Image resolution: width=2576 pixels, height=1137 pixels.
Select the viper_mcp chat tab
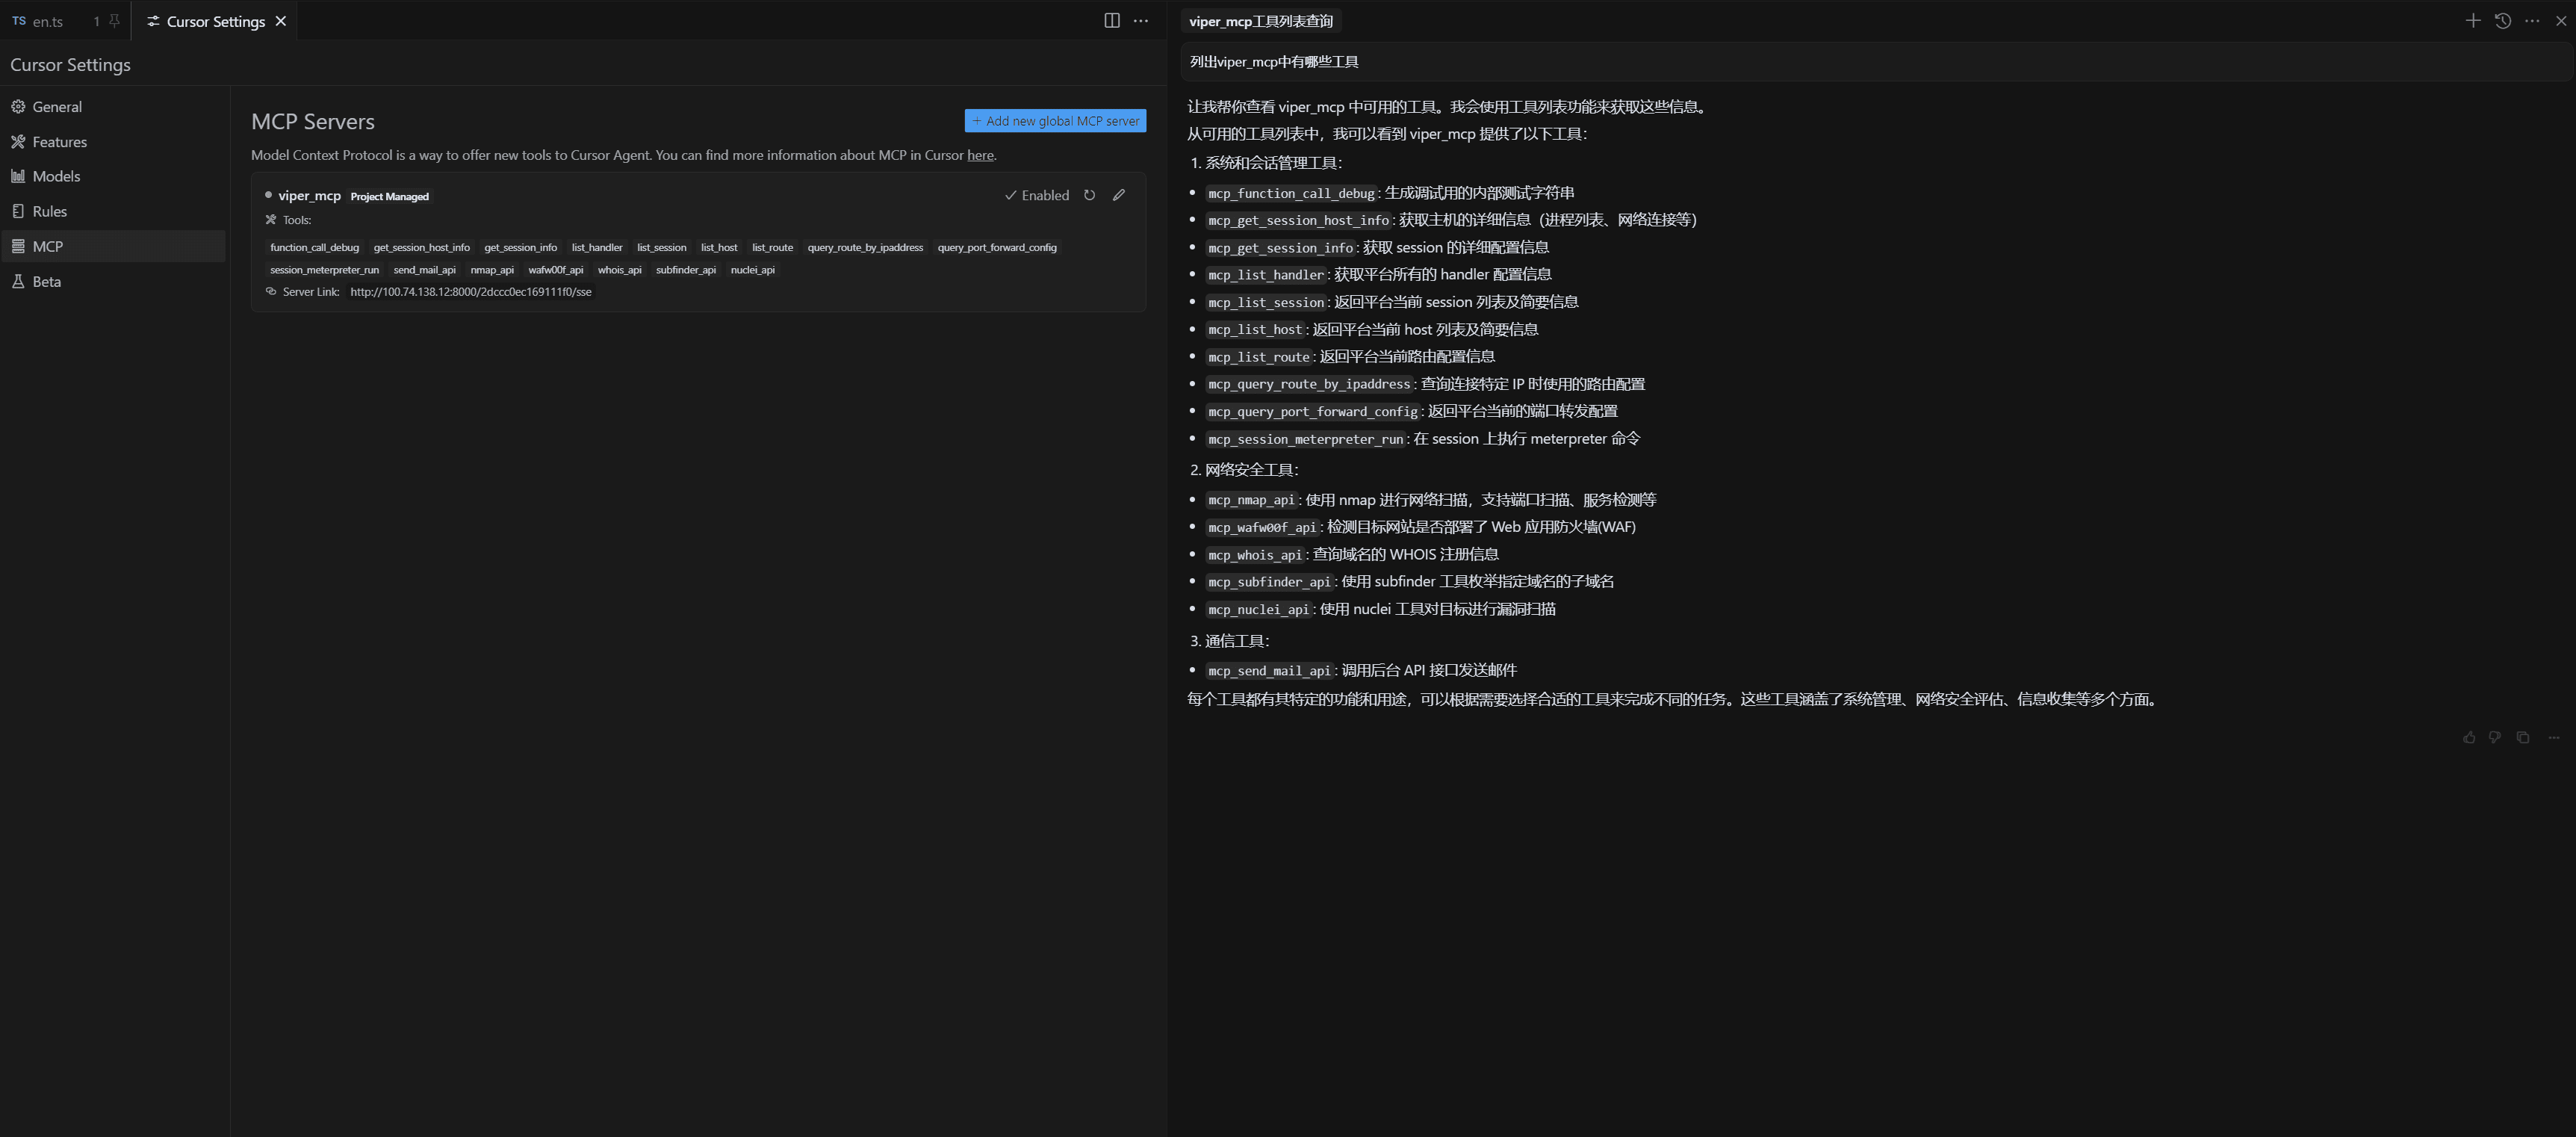[x=1260, y=21]
